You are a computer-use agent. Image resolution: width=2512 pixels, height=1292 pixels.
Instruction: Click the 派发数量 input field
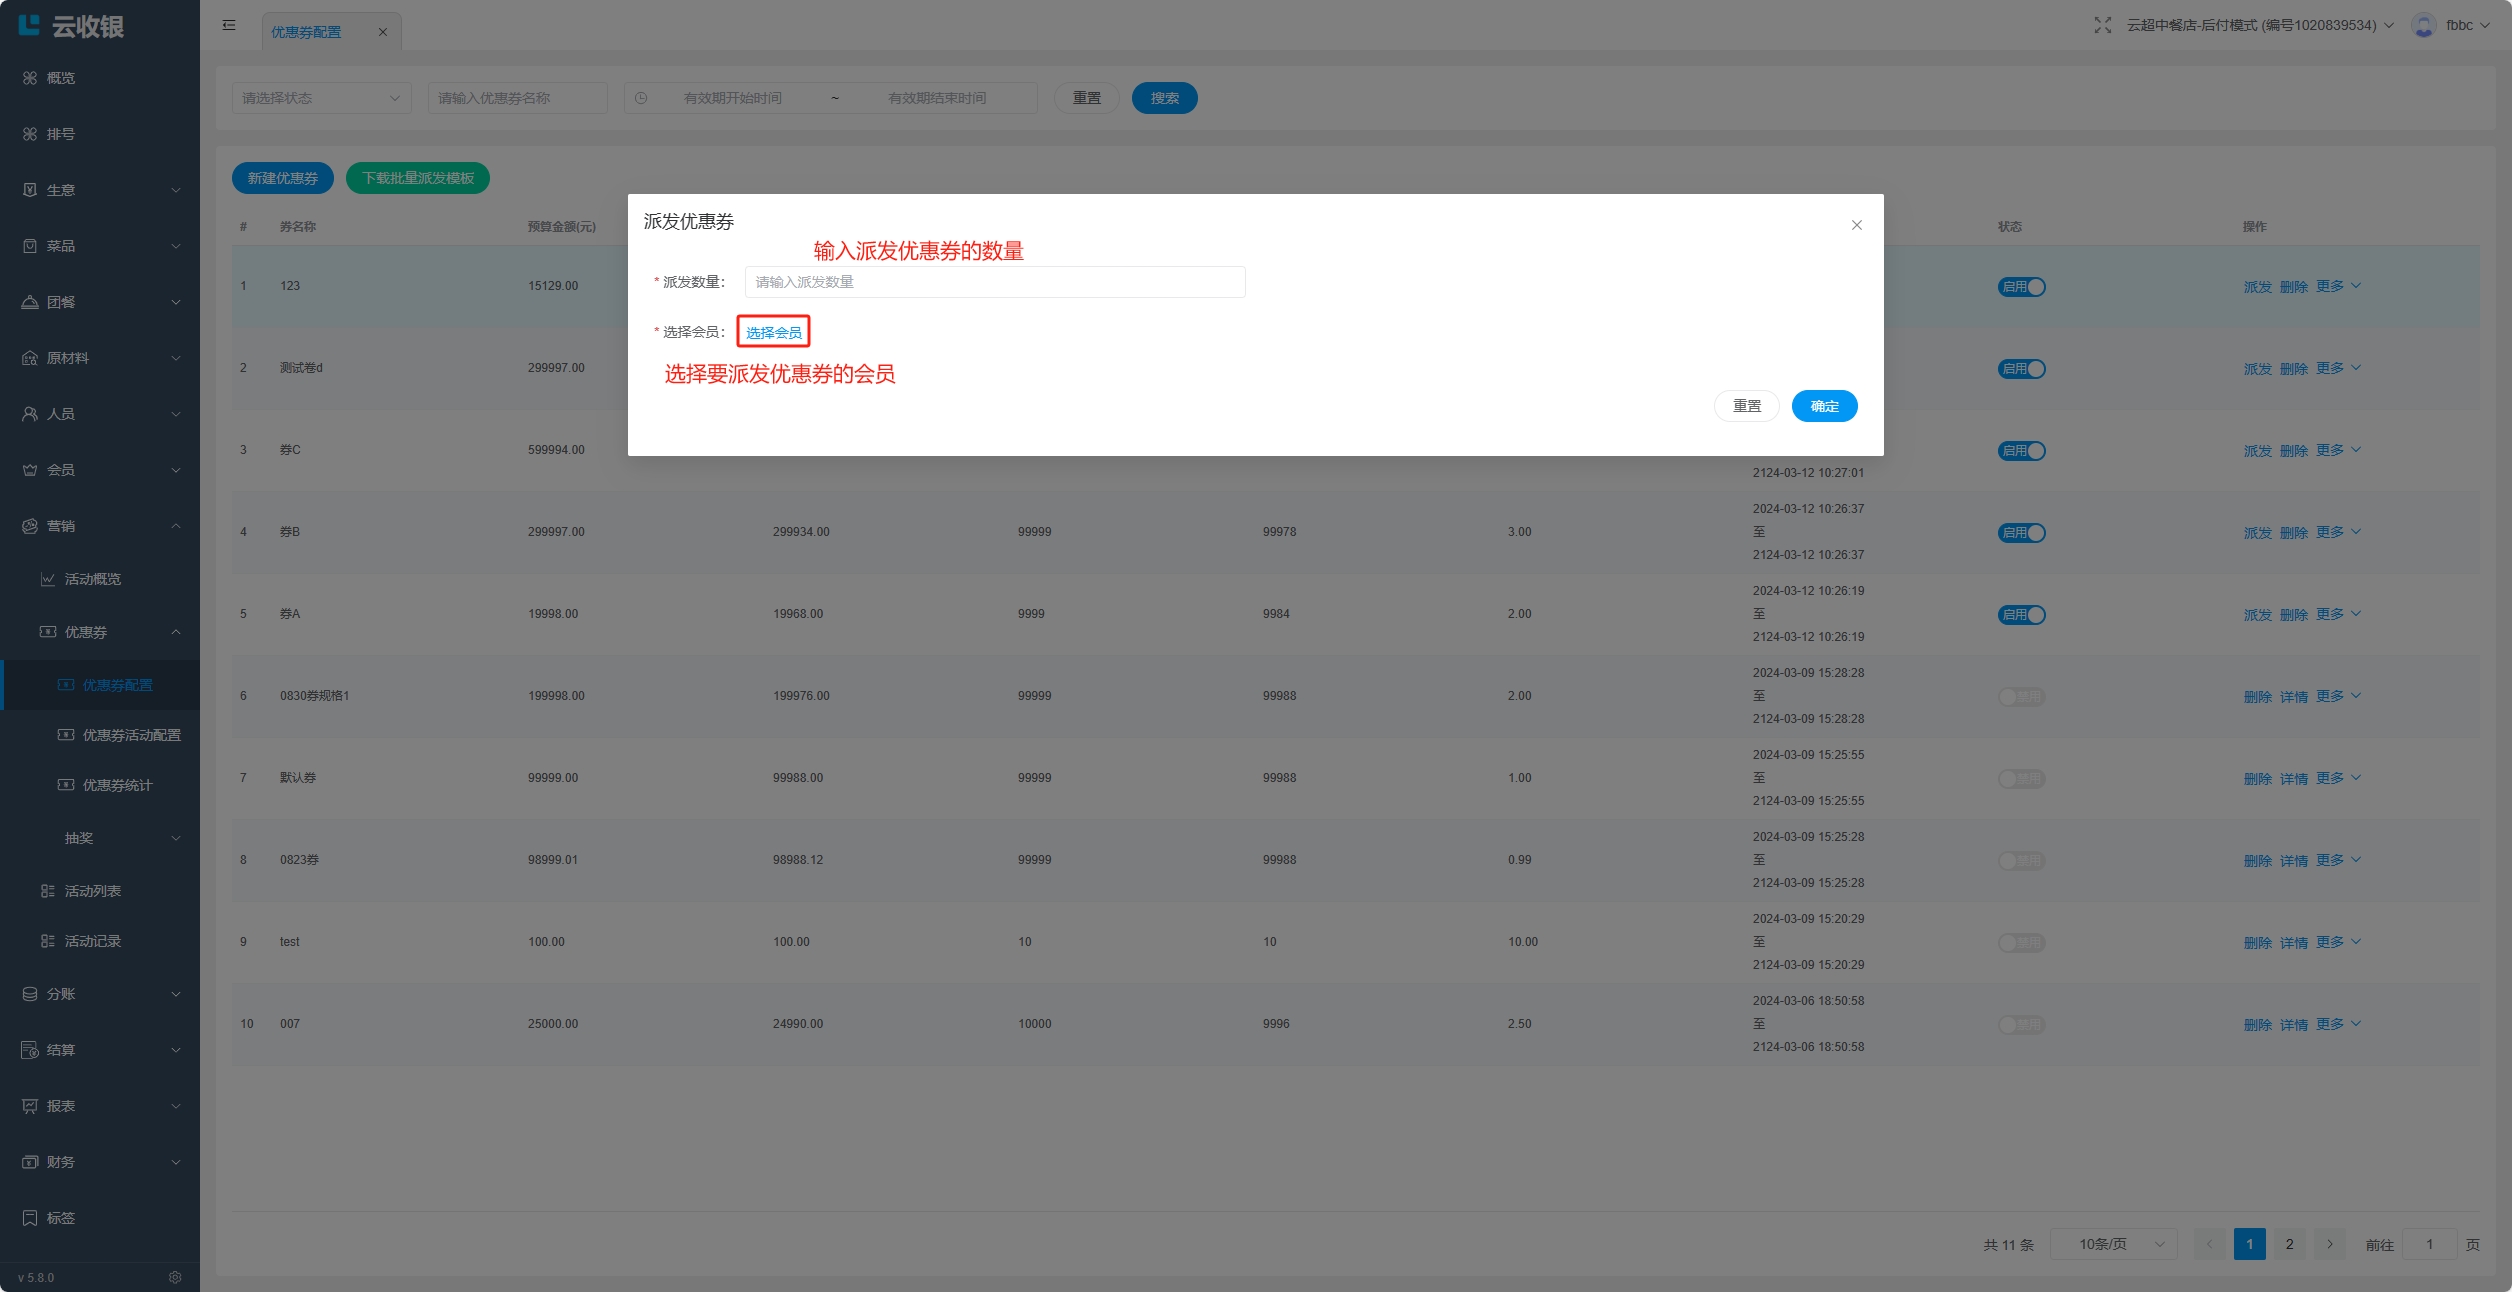tap(994, 282)
